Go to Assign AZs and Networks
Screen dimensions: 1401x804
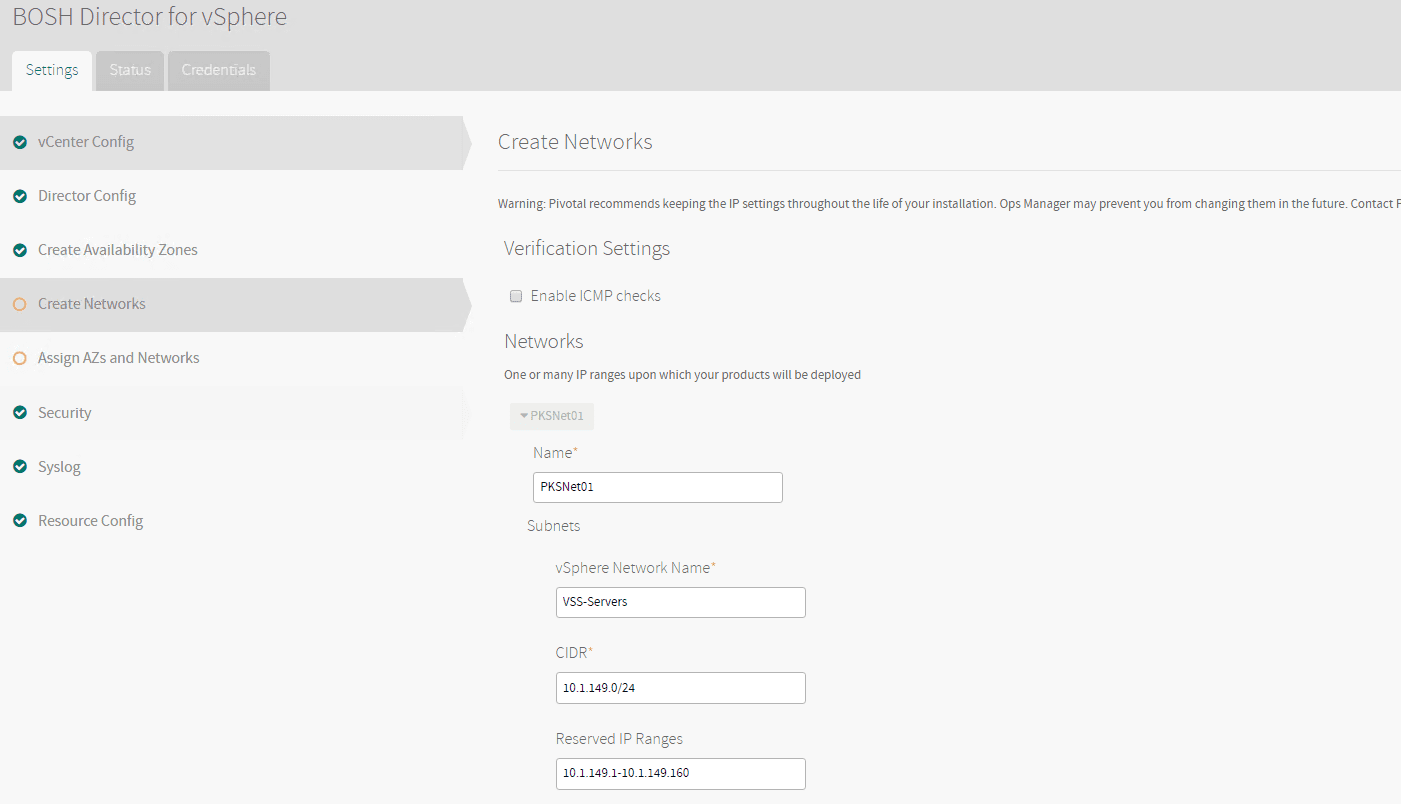(x=118, y=358)
